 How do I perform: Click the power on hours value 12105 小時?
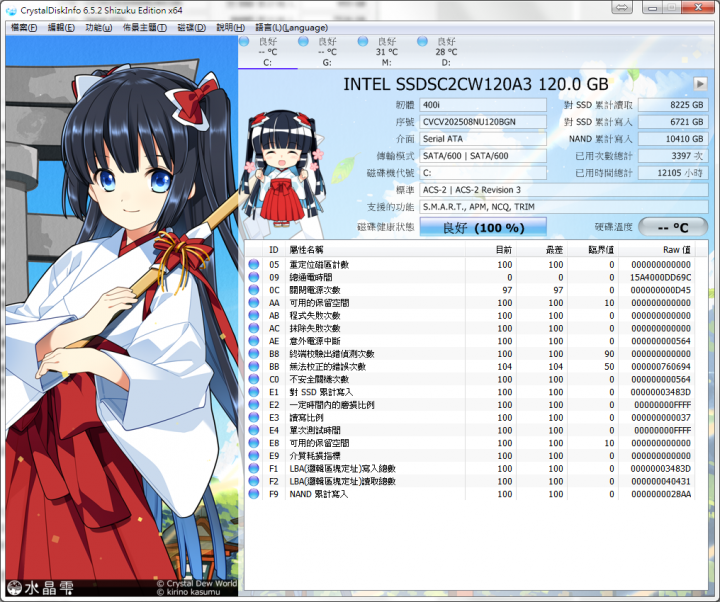[673, 173]
